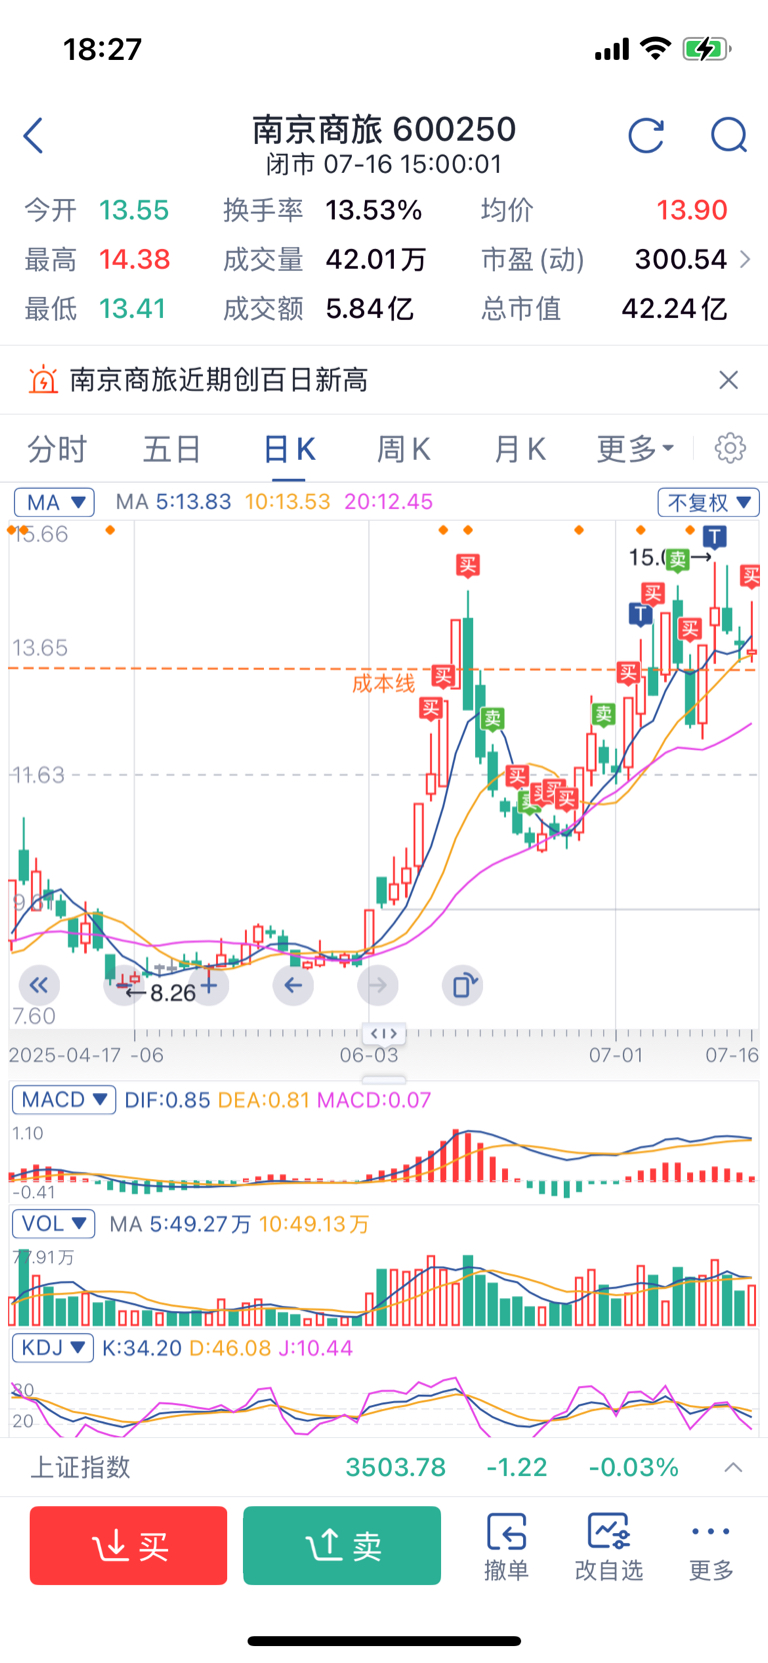Tap the panel resize handle above MACD
The image size is (768, 1663).
(384, 1080)
